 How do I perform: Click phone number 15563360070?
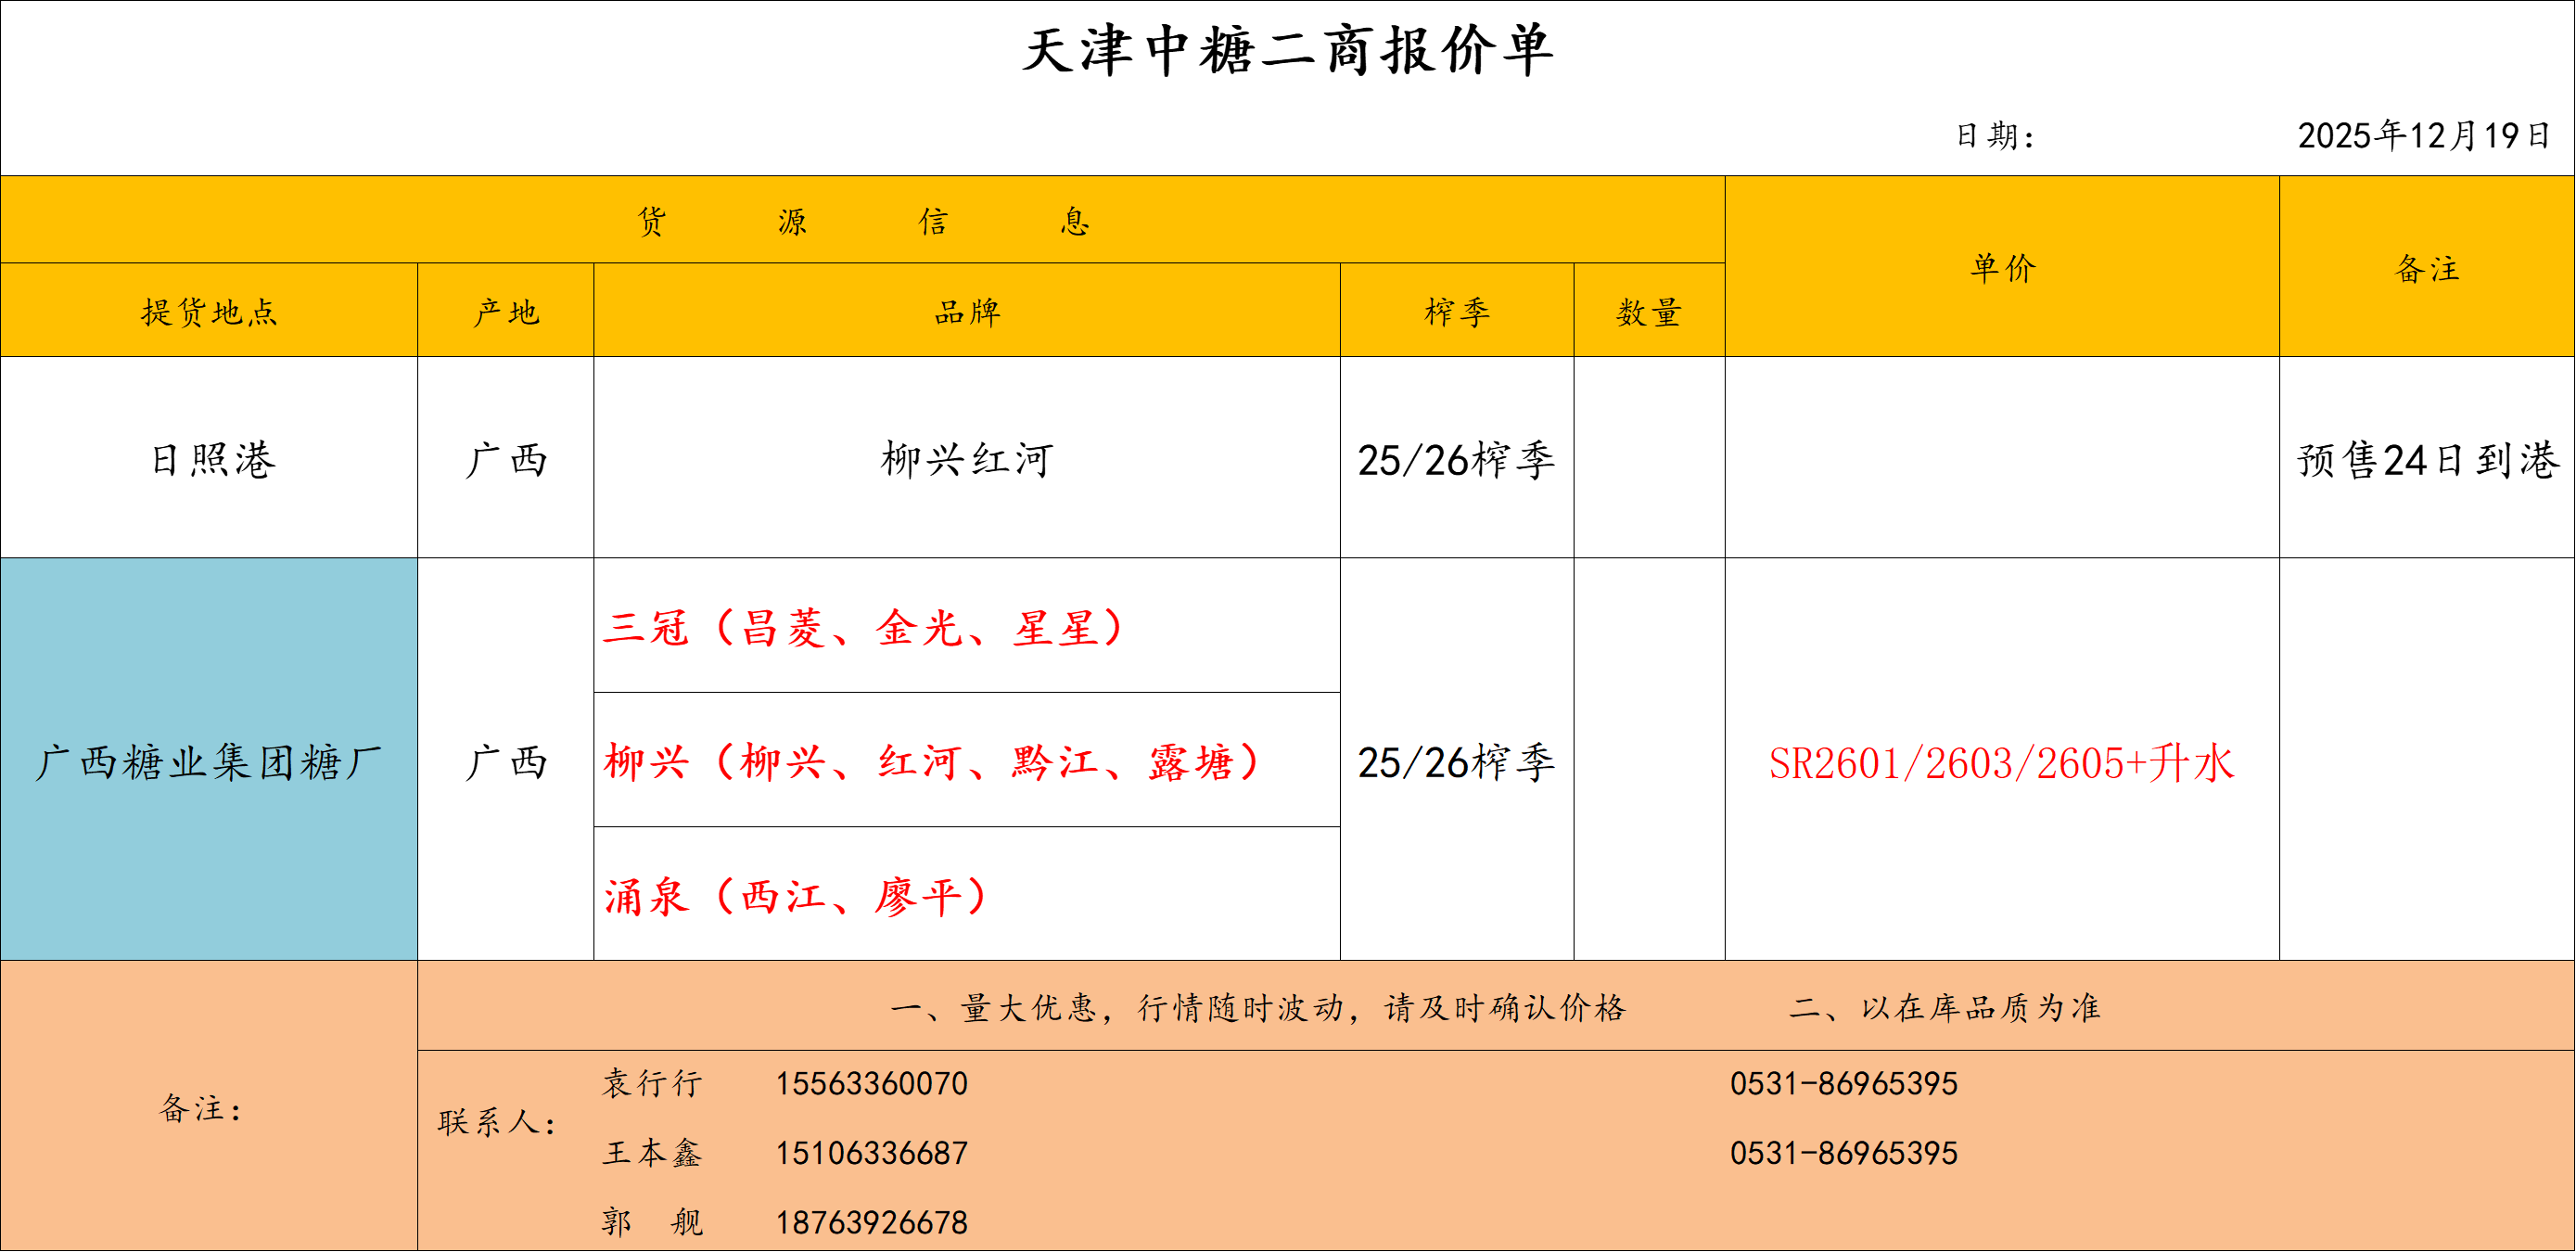(x=871, y=1083)
